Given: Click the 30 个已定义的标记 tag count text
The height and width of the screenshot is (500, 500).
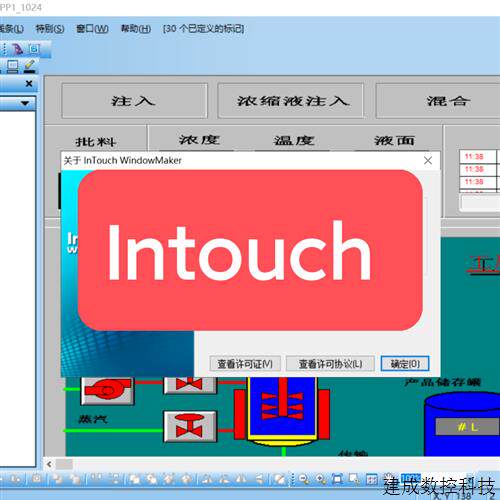Looking at the screenshot, I should pyautogui.click(x=204, y=29).
